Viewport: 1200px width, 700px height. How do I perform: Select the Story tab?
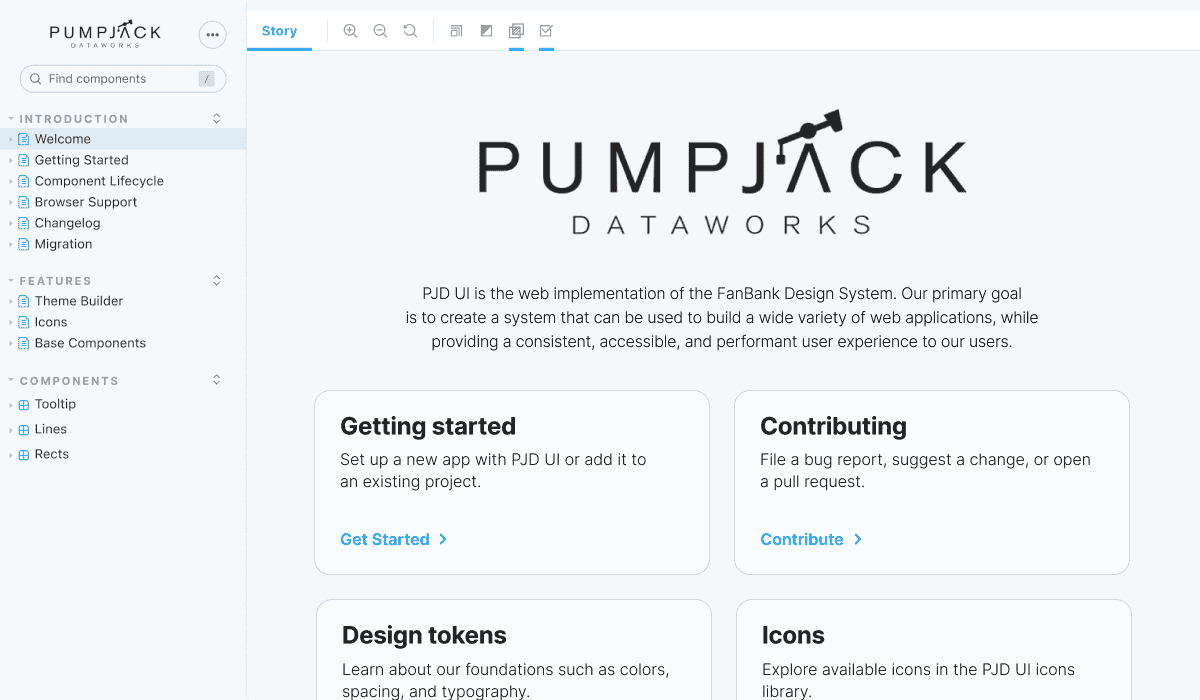point(279,31)
